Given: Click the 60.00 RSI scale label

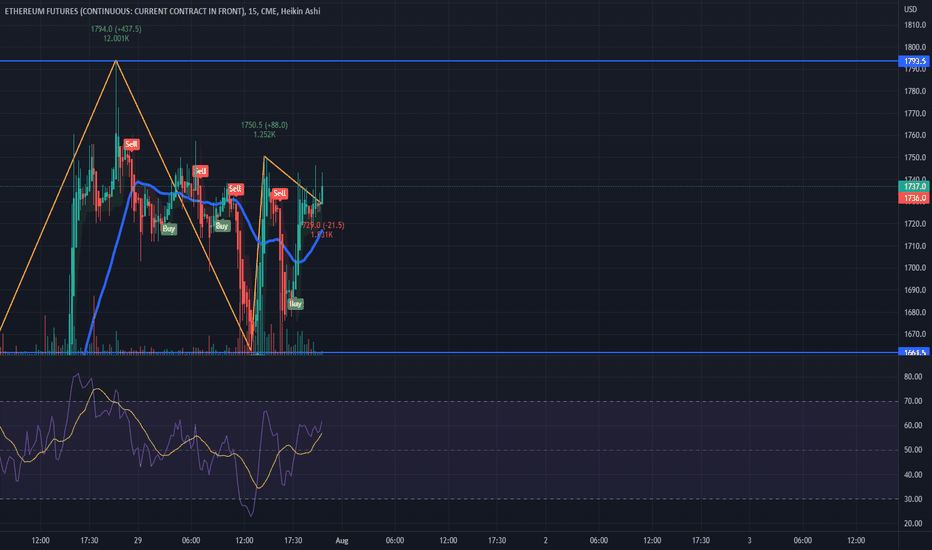Looking at the screenshot, I should coord(913,425).
